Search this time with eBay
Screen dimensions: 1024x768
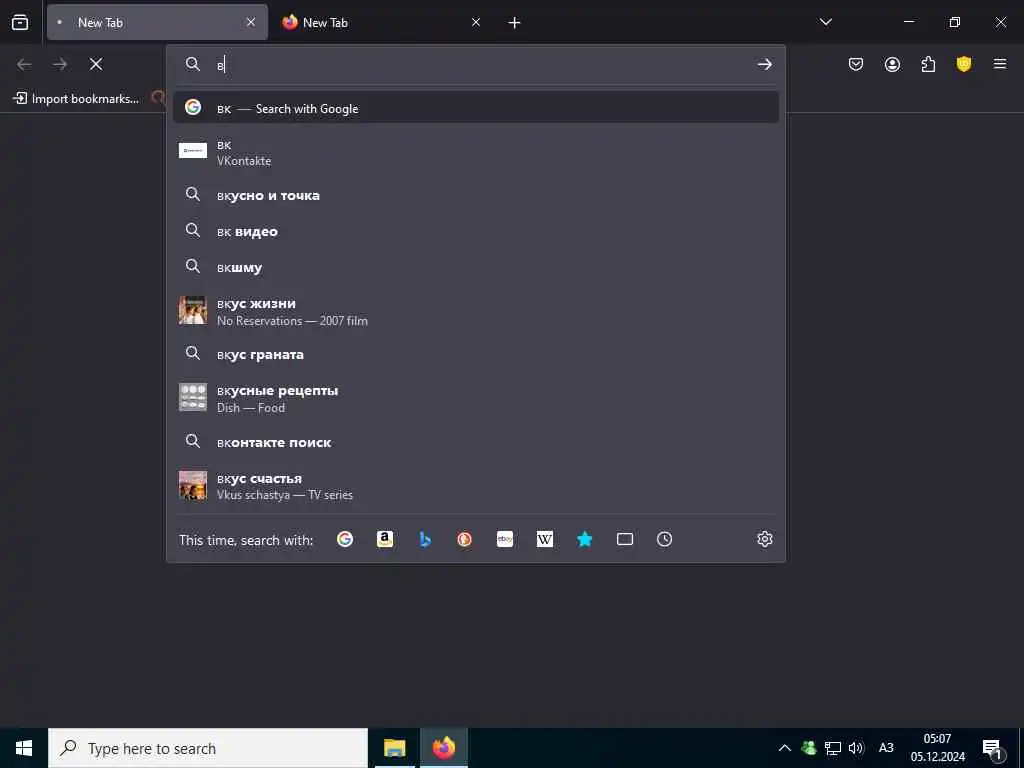[x=505, y=539]
